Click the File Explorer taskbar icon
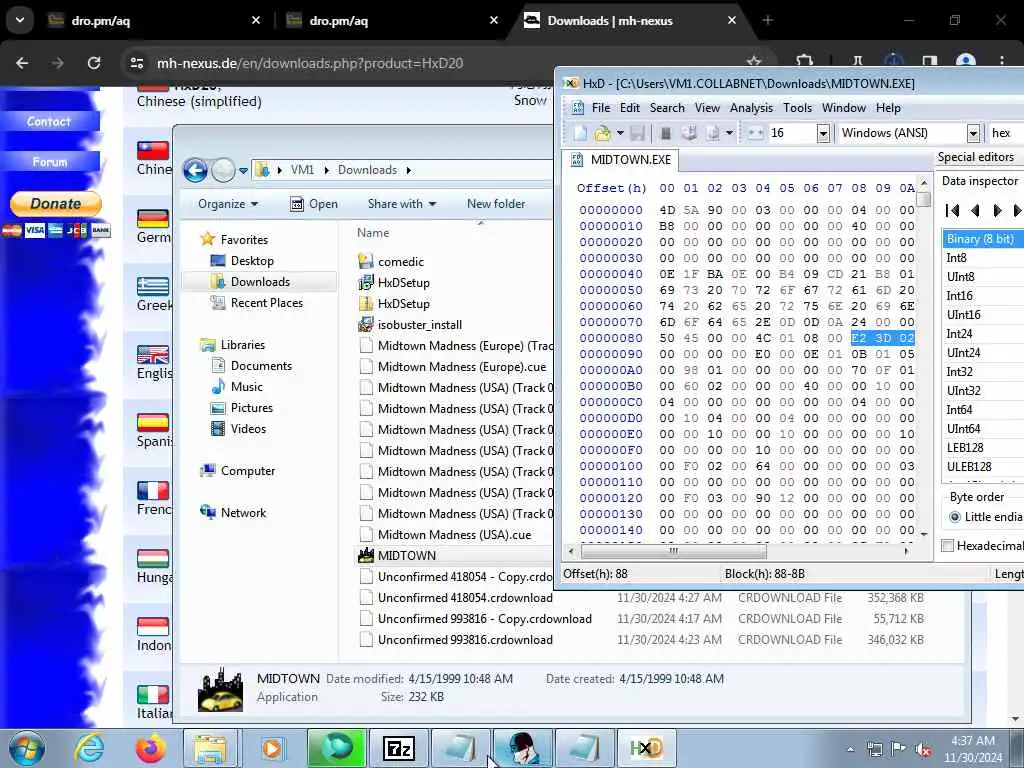 210,748
